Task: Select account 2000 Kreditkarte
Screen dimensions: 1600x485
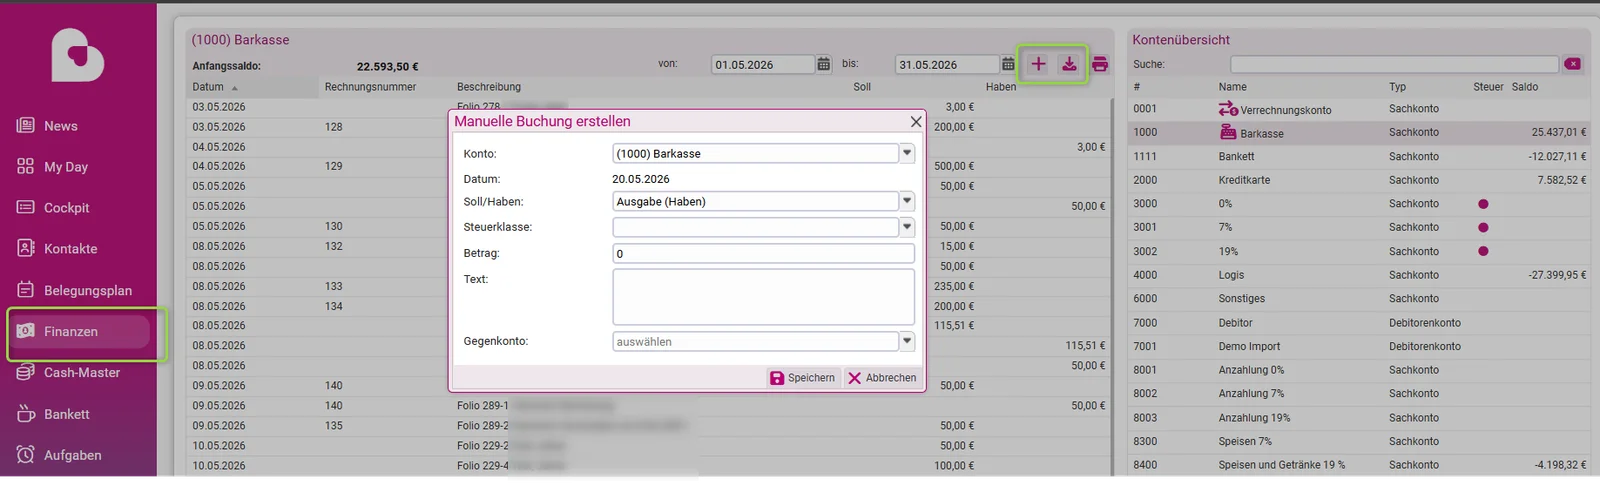Action: click(x=1359, y=180)
